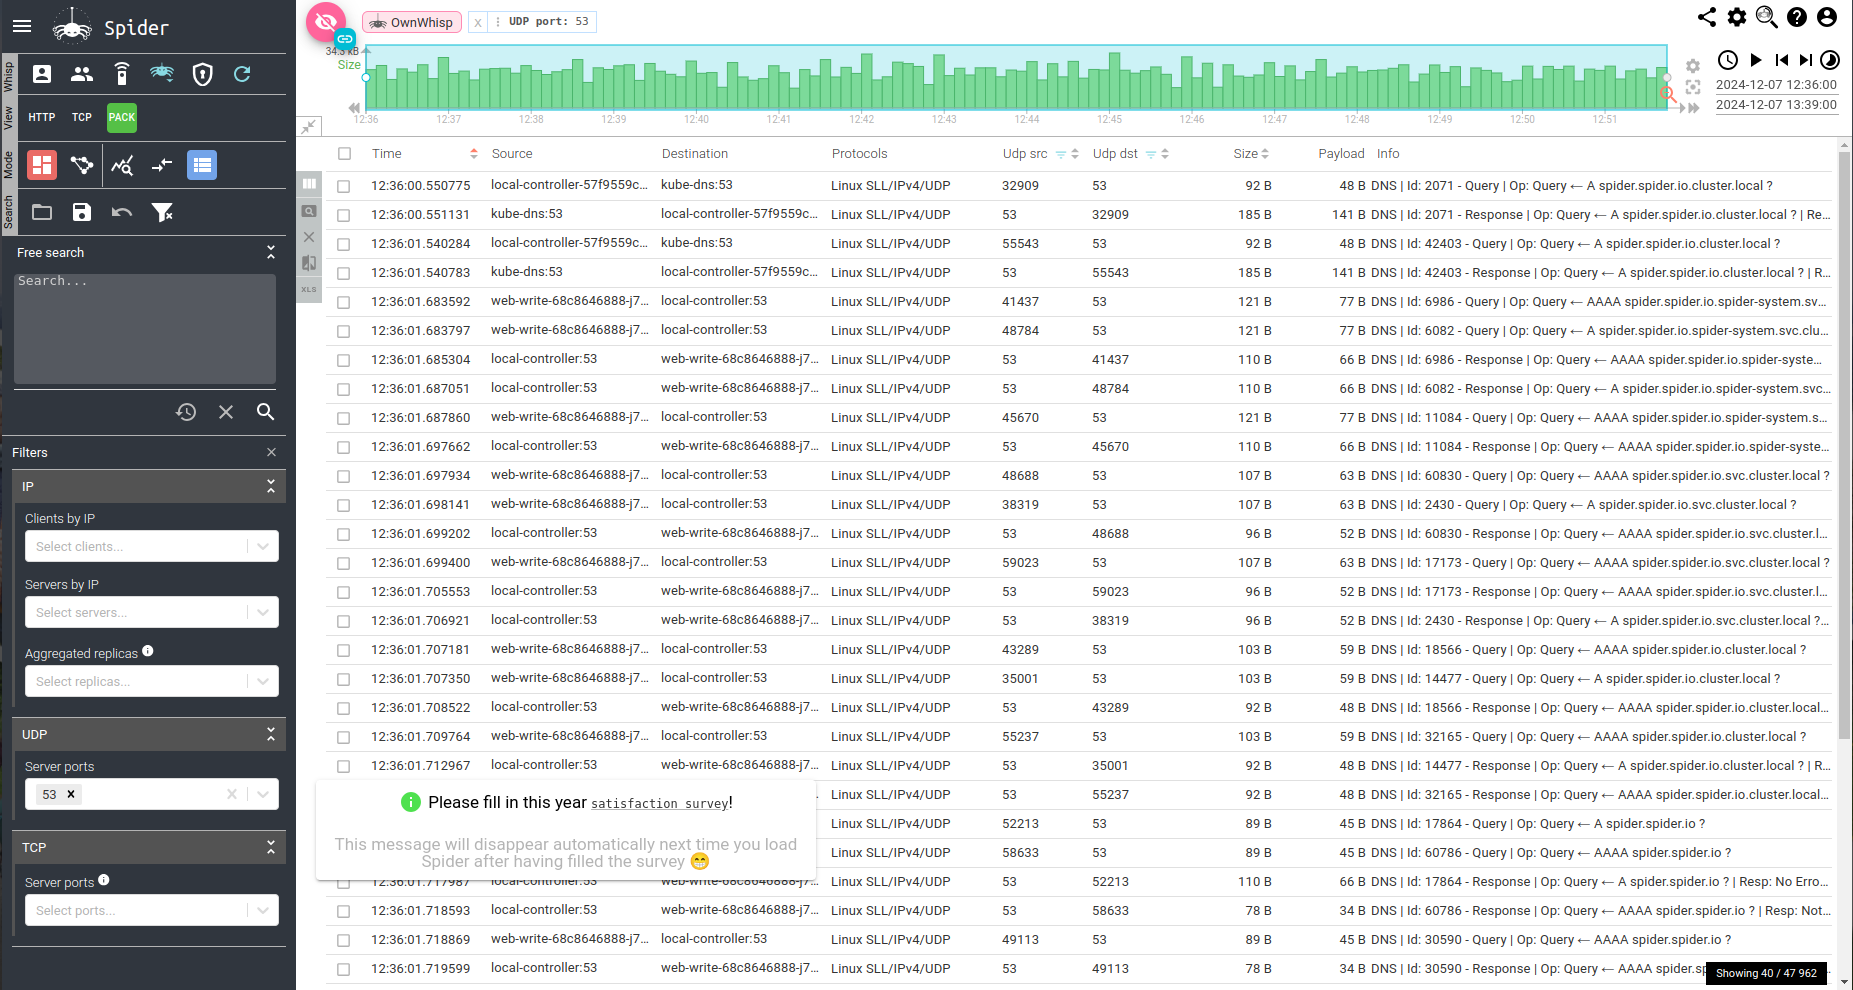
Task: Zoom out the timeline with red magnifier
Action: (1668, 94)
